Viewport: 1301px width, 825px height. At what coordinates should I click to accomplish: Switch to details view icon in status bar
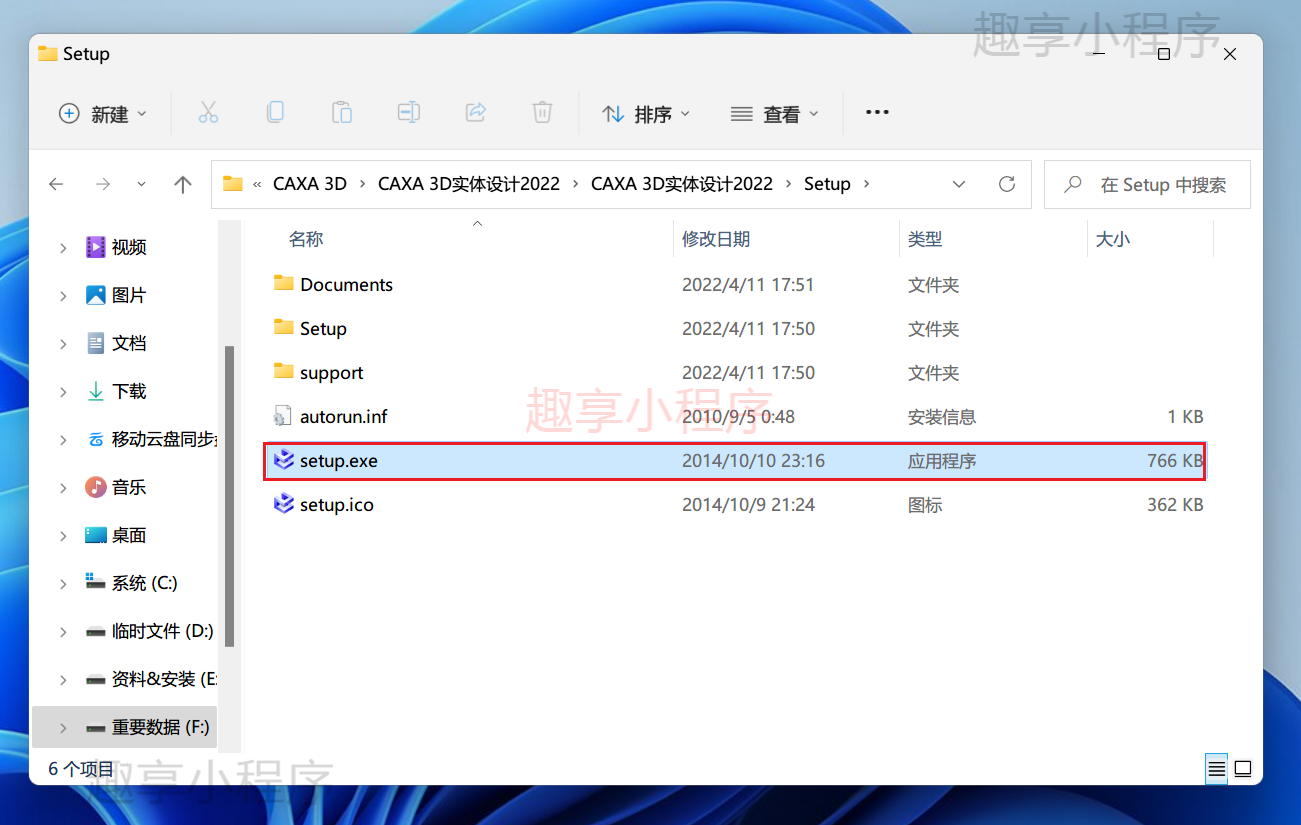(1216, 769)
